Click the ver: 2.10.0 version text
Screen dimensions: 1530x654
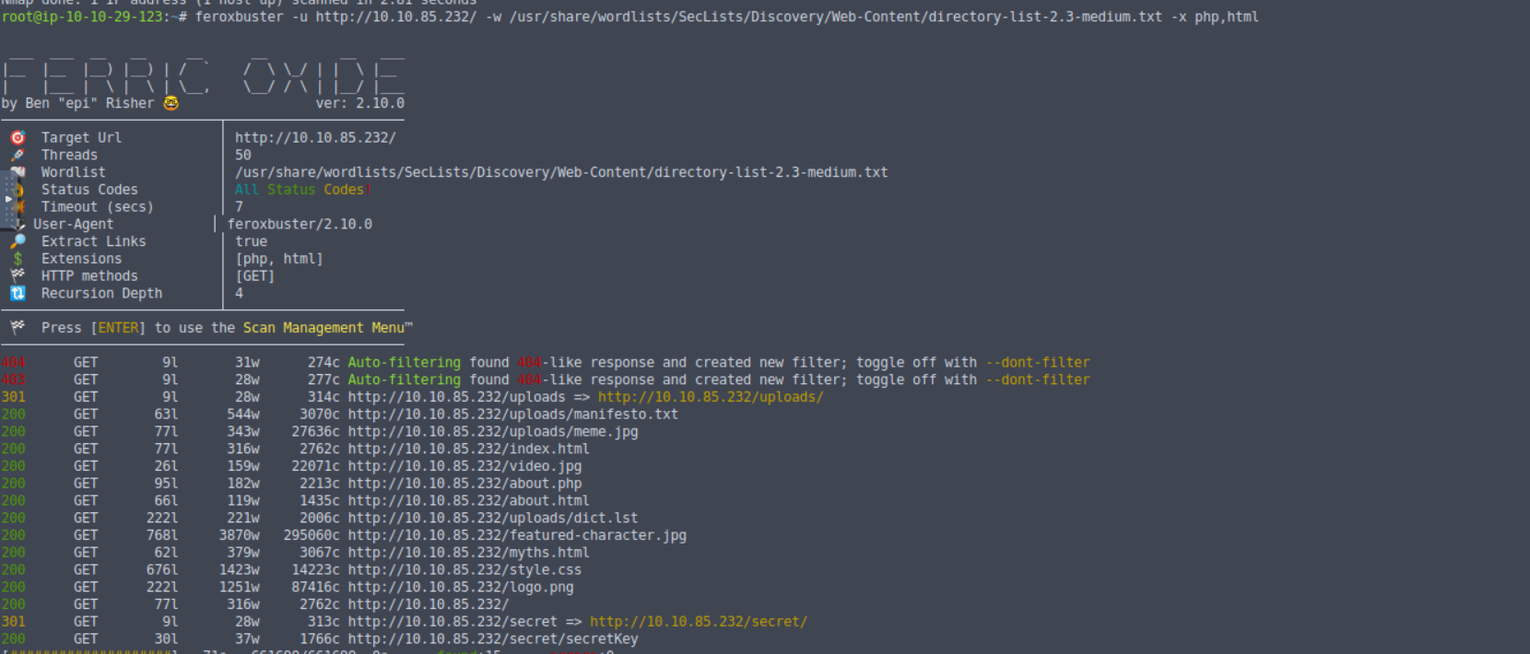360,103
